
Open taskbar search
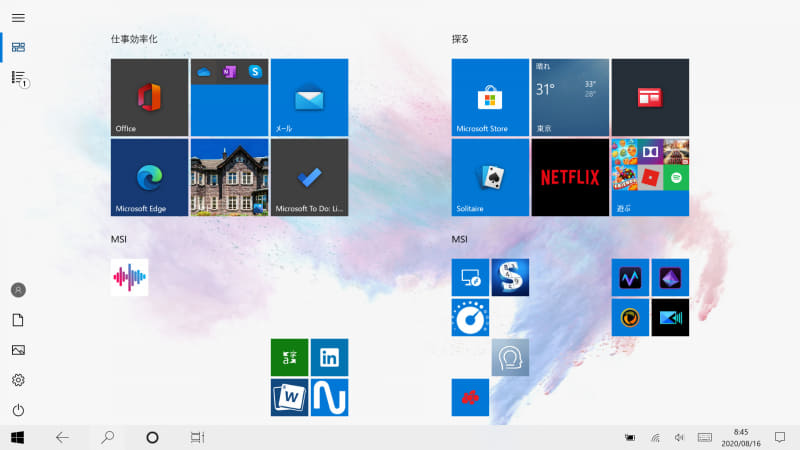pos(107,437)
